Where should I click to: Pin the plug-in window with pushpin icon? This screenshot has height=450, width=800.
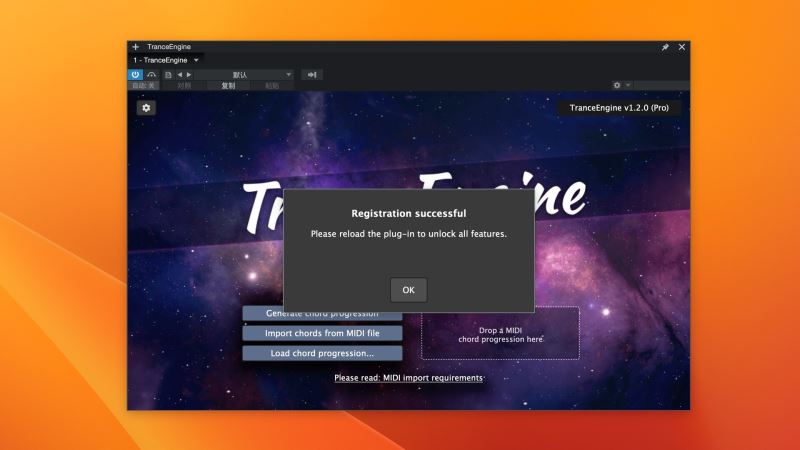point(665,47)
